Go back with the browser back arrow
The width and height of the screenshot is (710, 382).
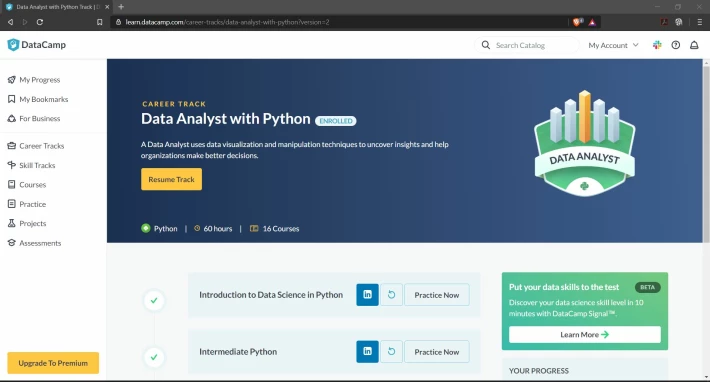(x=10, y=22)
